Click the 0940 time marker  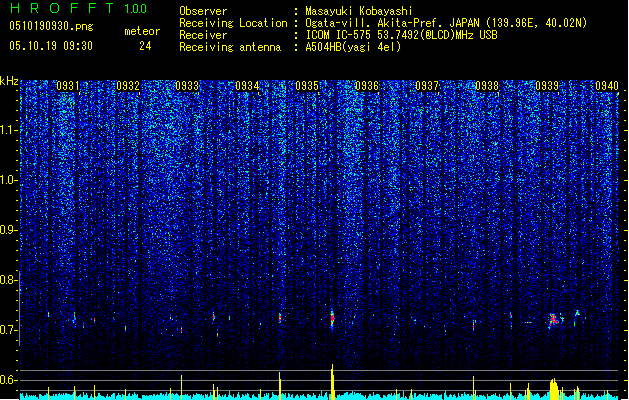click(607, 86)
